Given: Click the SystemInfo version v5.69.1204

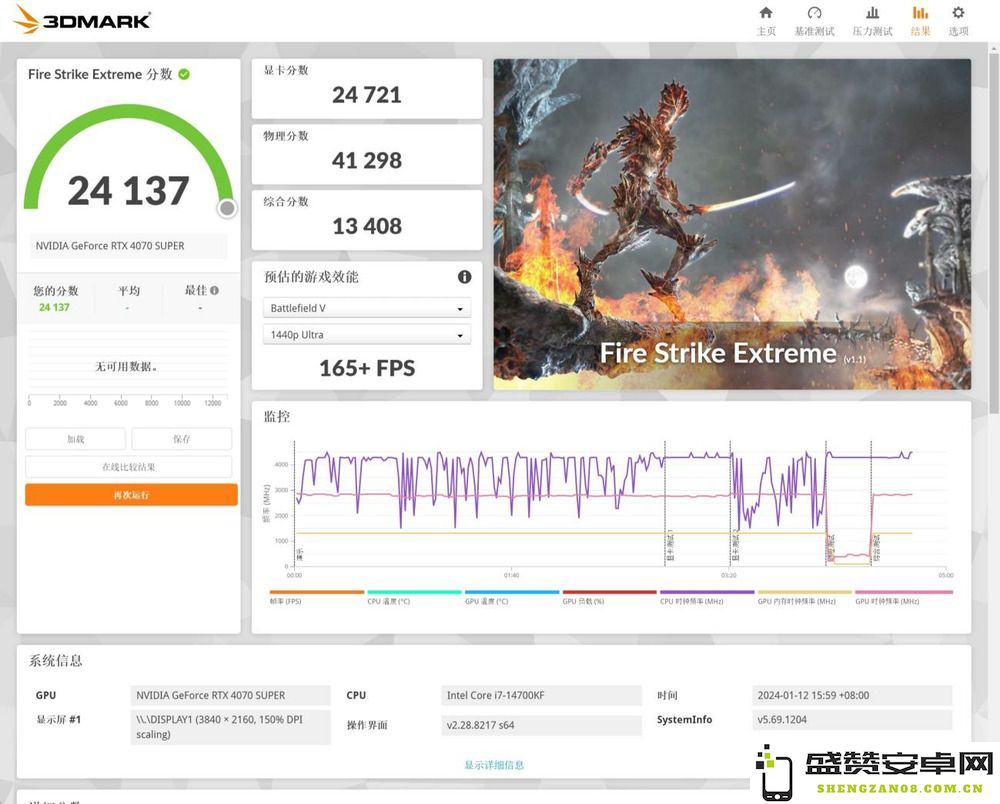Looking at the screenshot, I should pos(851,719).
